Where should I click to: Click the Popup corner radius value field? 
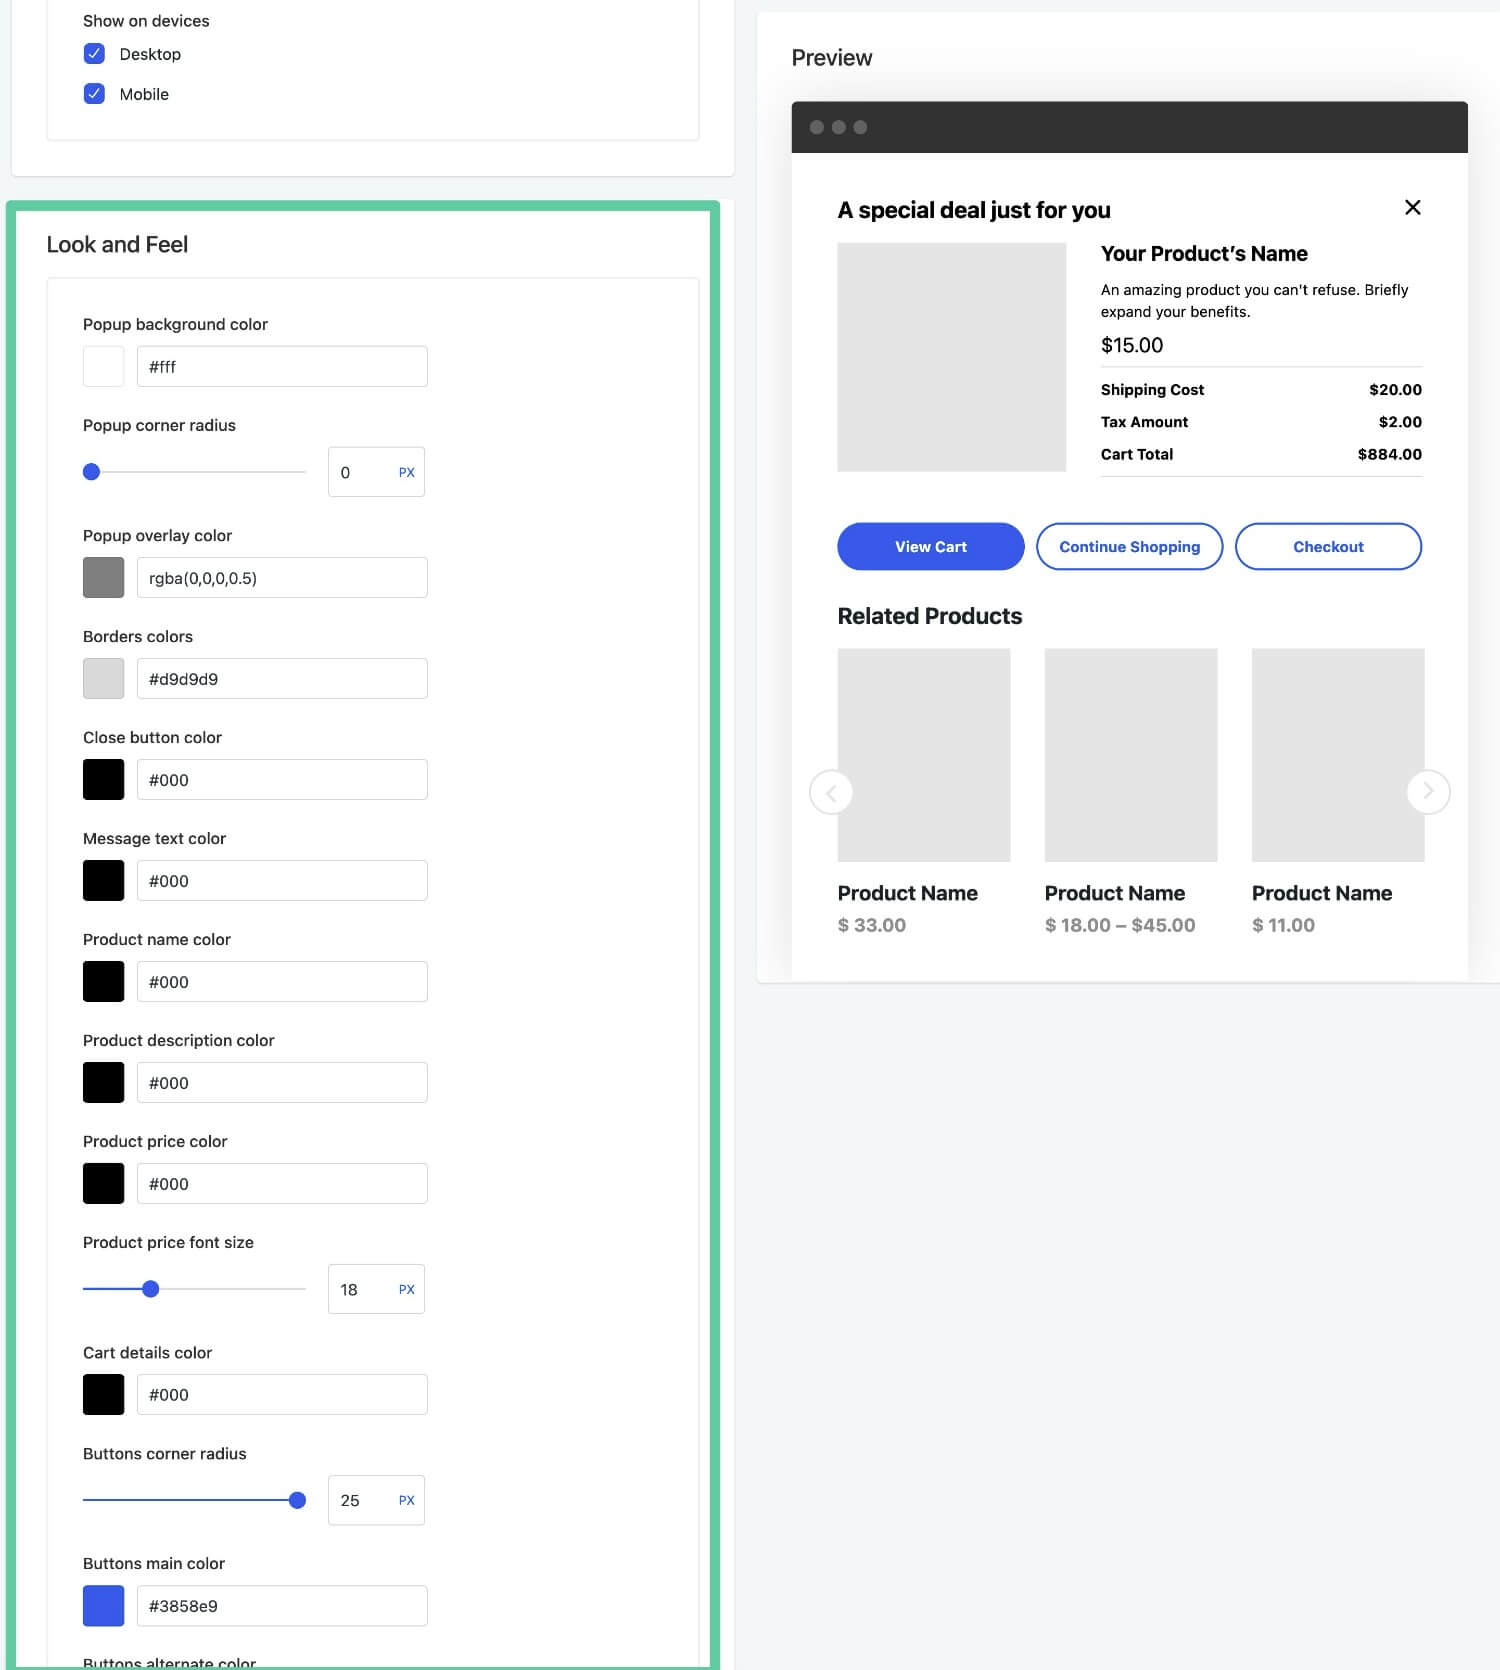point(376,472)
